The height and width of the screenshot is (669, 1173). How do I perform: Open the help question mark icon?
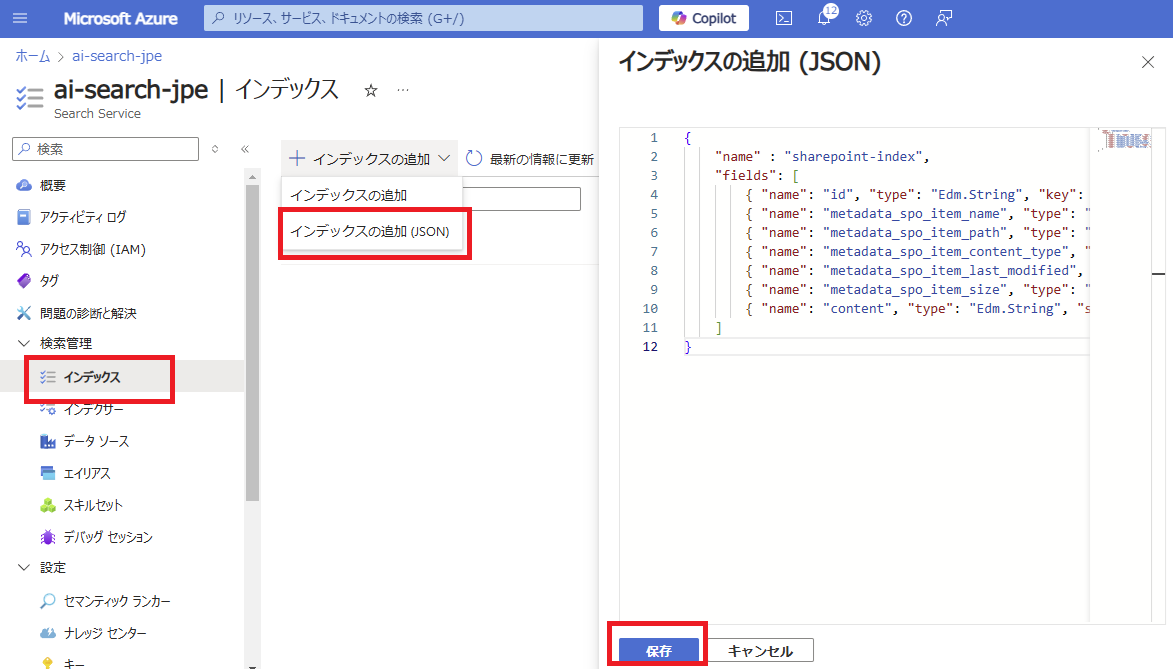pos(904,18)
